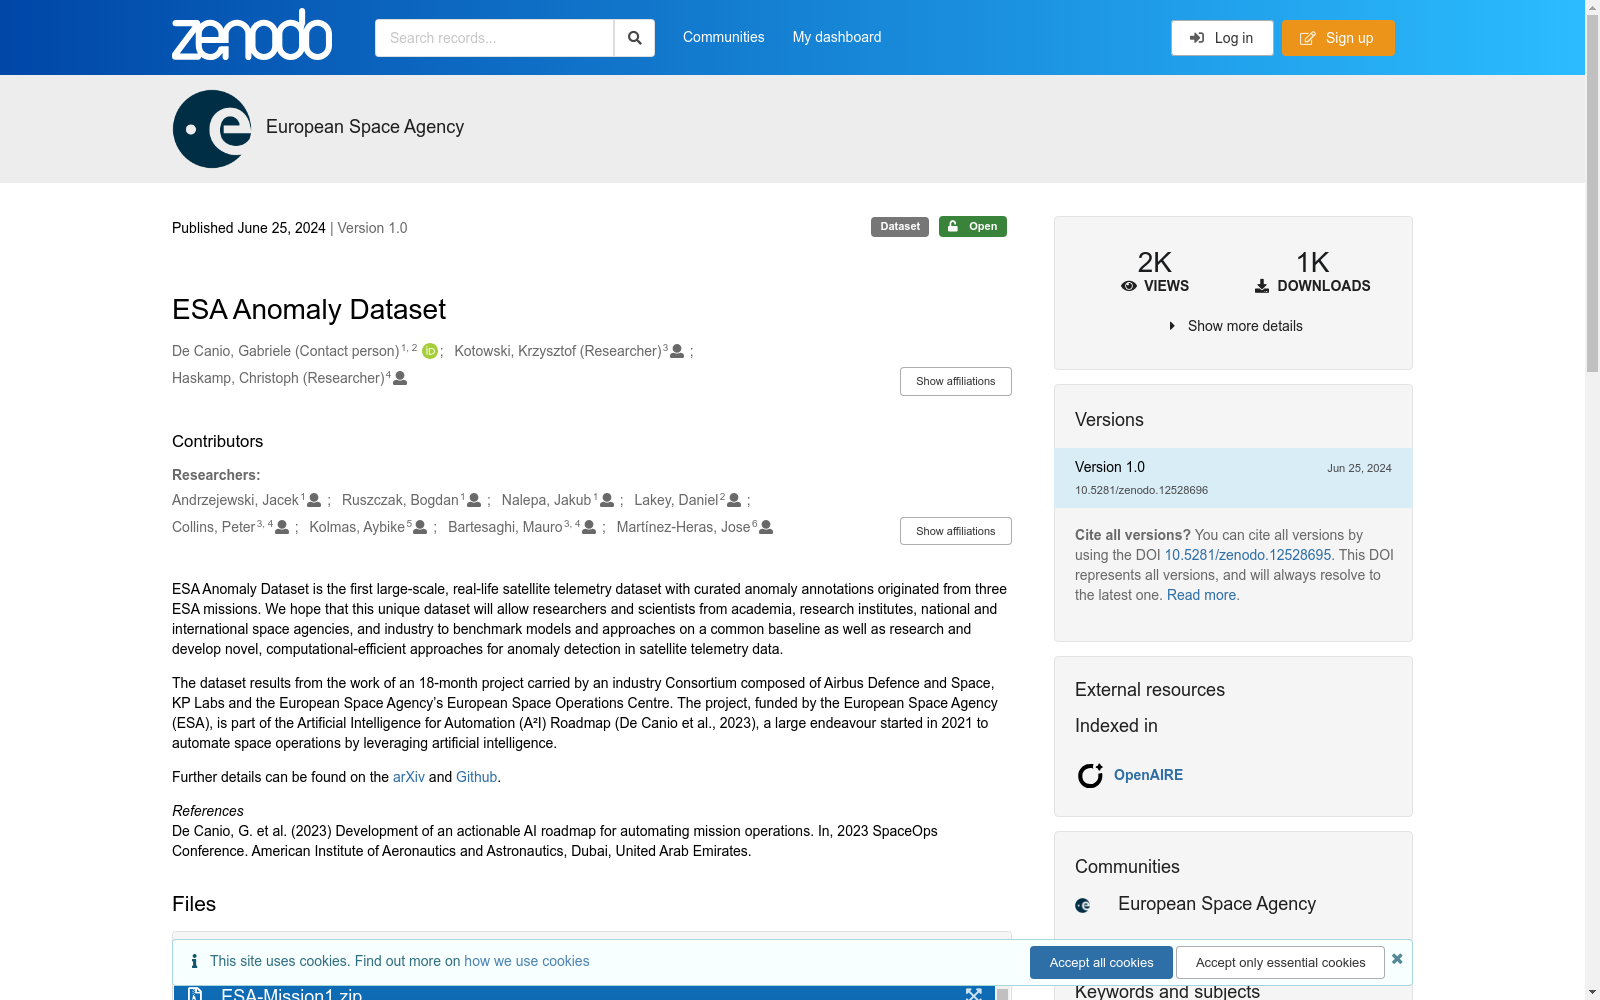Expand Show more details statistics

click(1235, 326)
